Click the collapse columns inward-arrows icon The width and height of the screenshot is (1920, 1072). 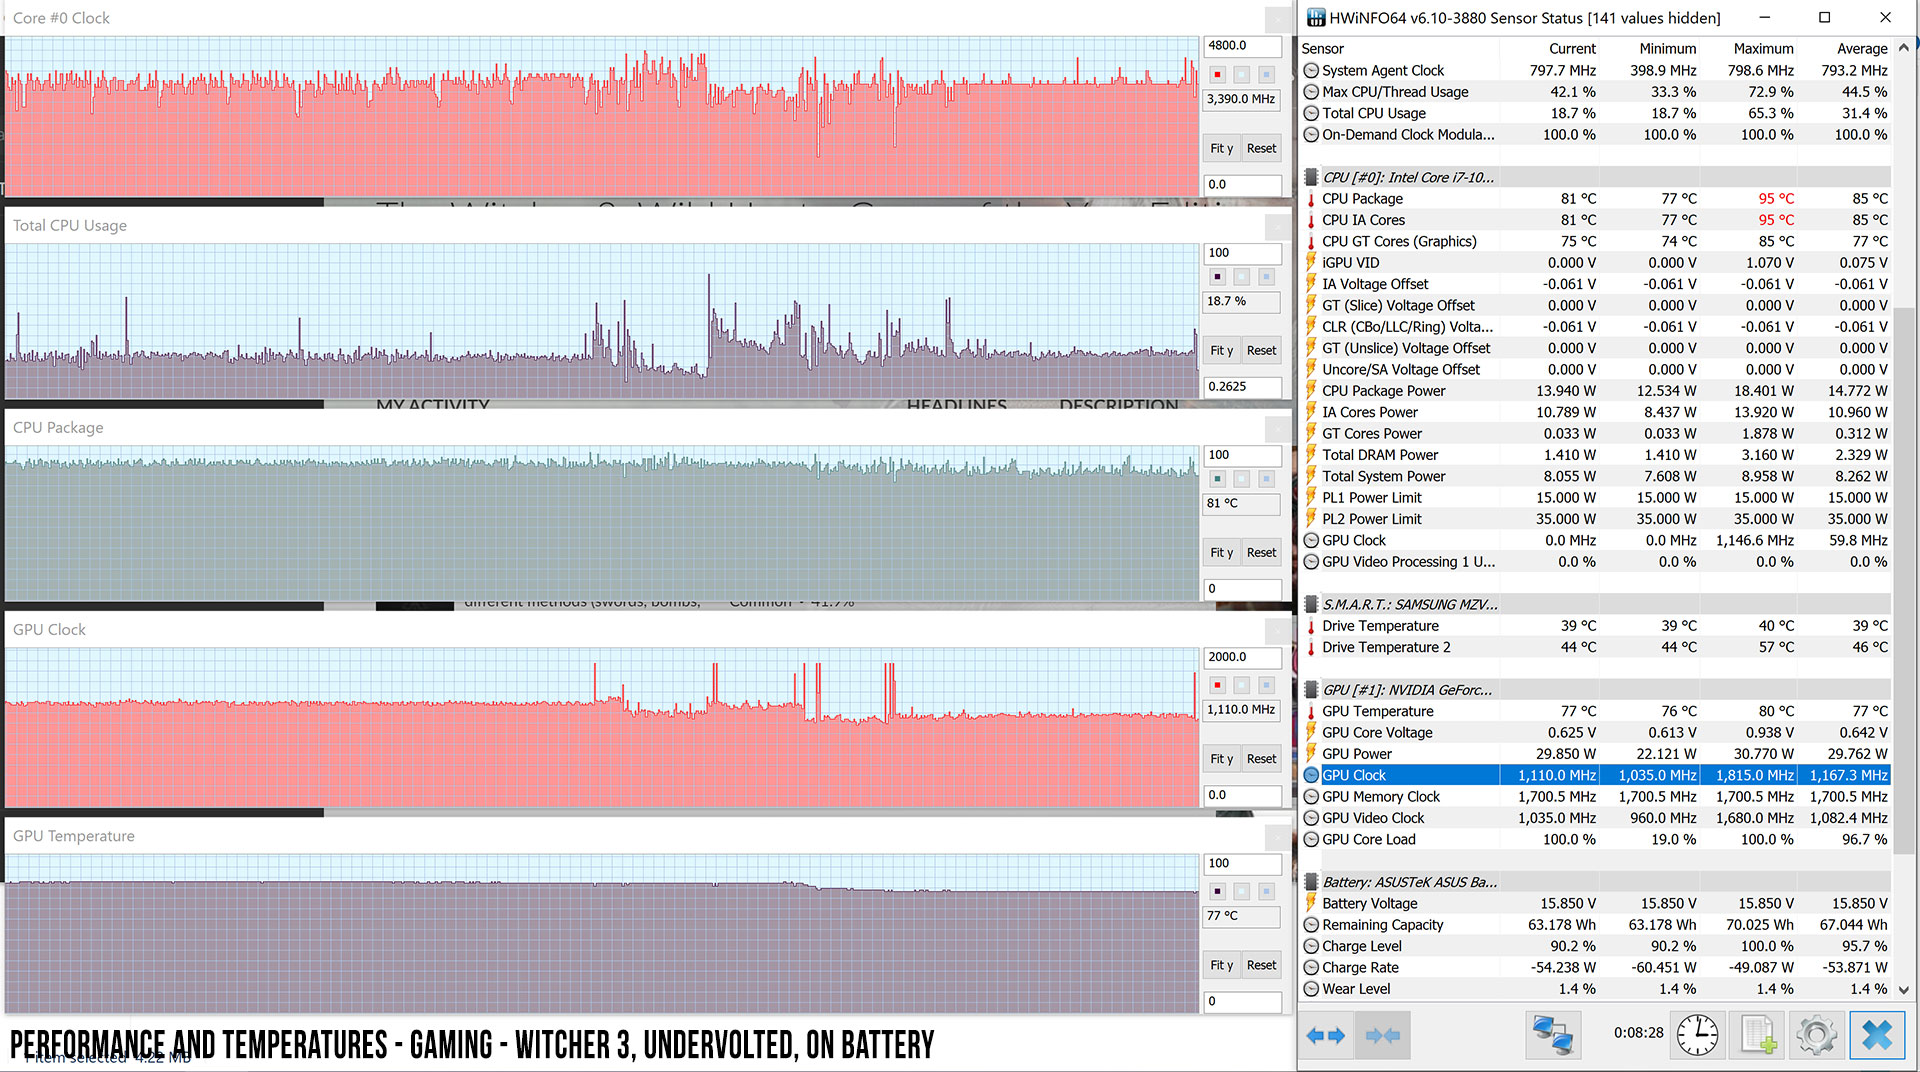1382,1036
